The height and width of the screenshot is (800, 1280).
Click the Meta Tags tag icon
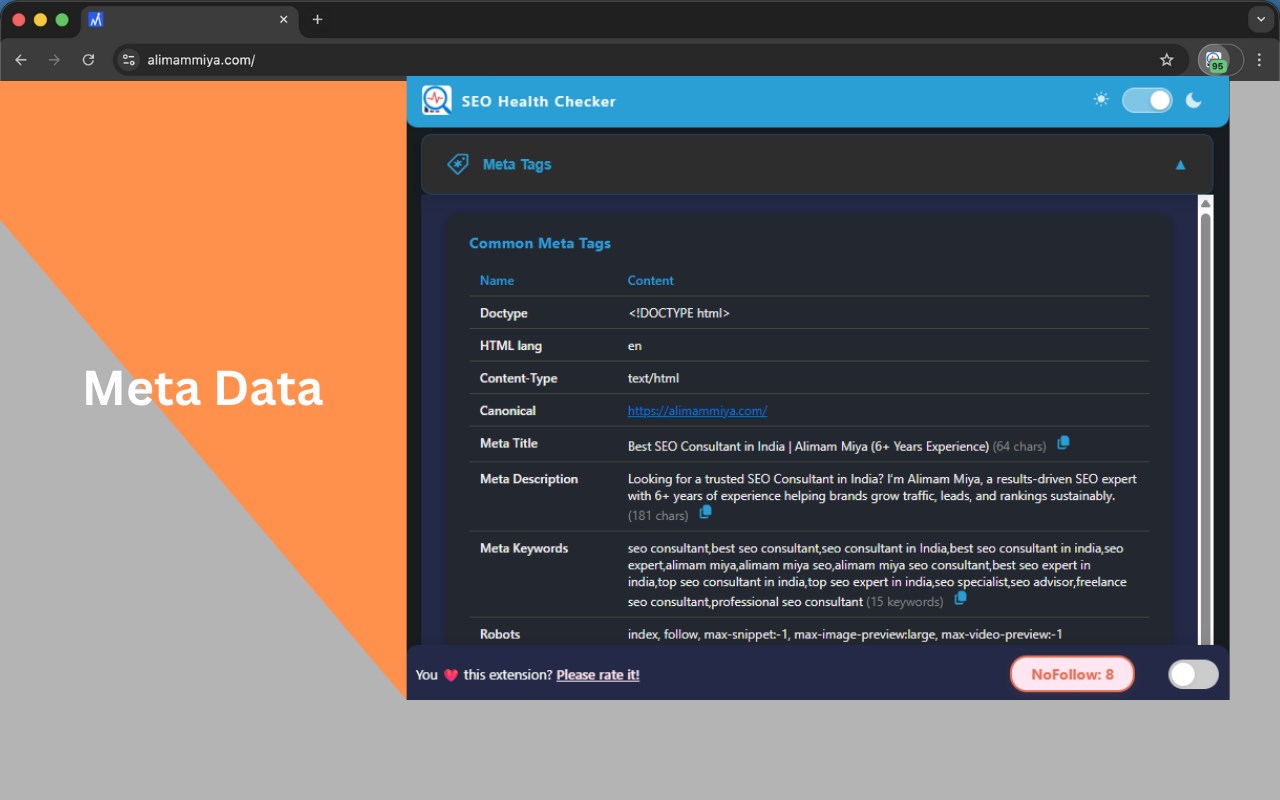coord(458,164)
